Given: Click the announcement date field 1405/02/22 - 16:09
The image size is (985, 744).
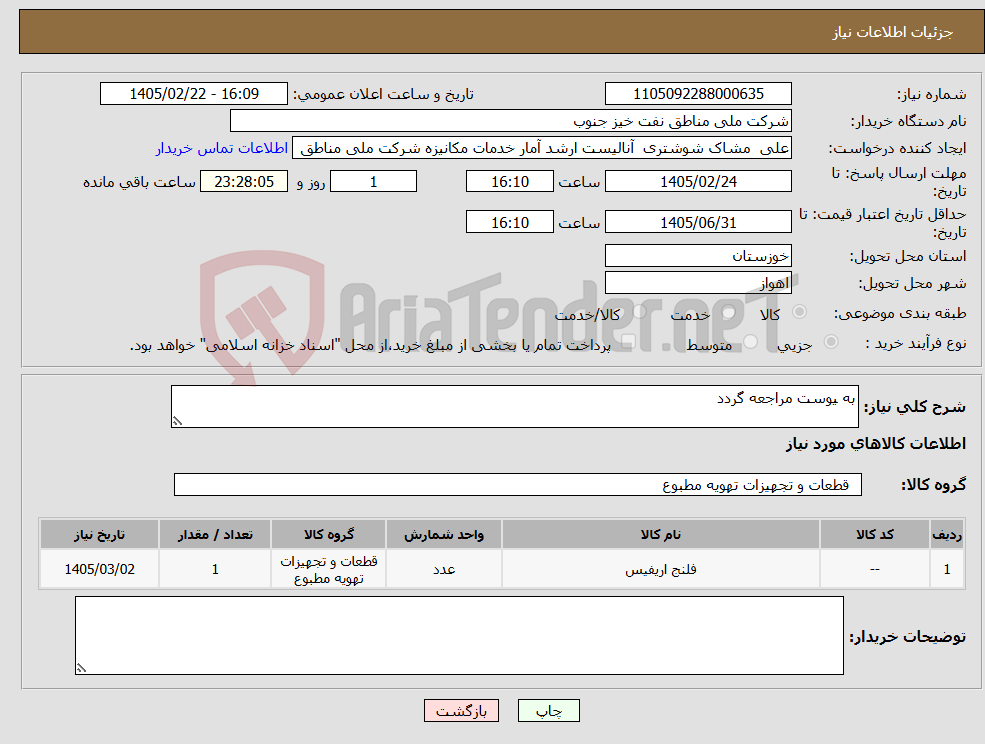Looking at the screenshot, I should [x=193, y=94].
